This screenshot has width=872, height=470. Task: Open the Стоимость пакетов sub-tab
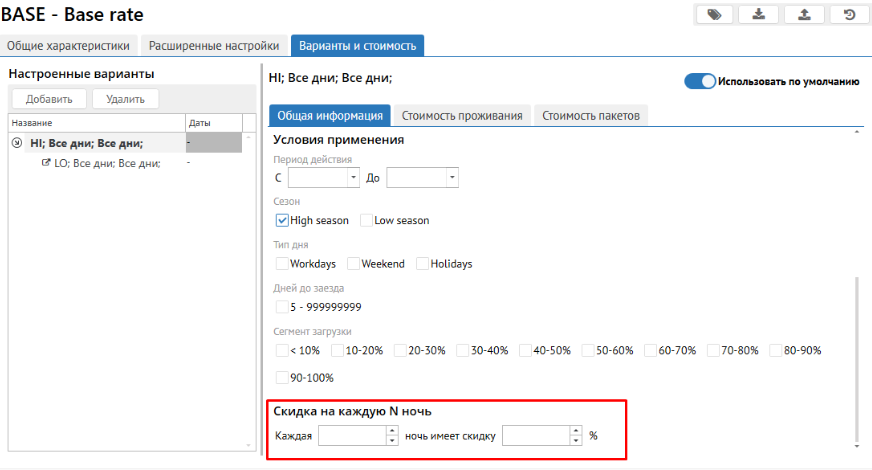[x=591, y=116]
